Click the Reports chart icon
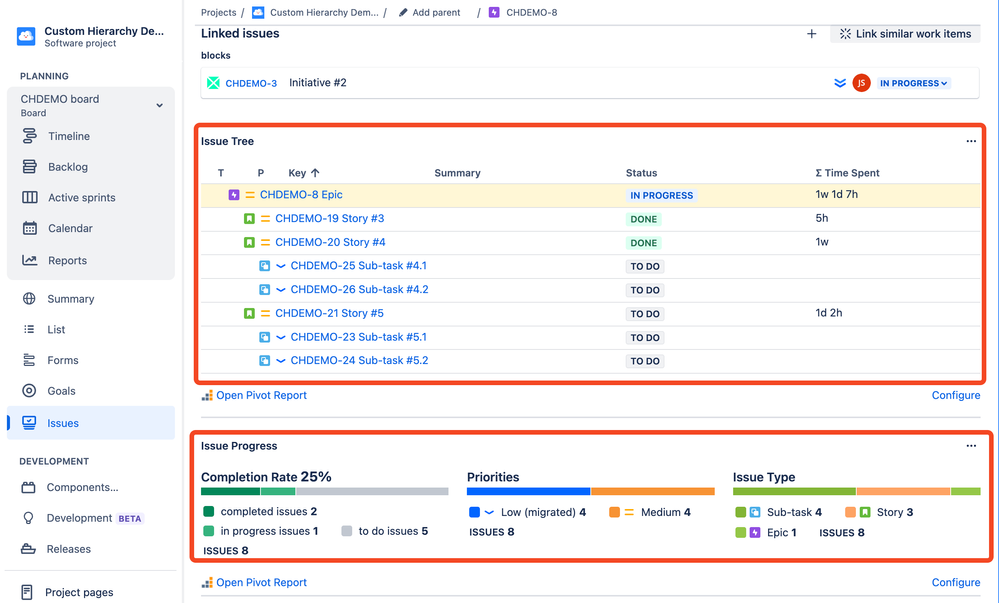 [29, 260]
